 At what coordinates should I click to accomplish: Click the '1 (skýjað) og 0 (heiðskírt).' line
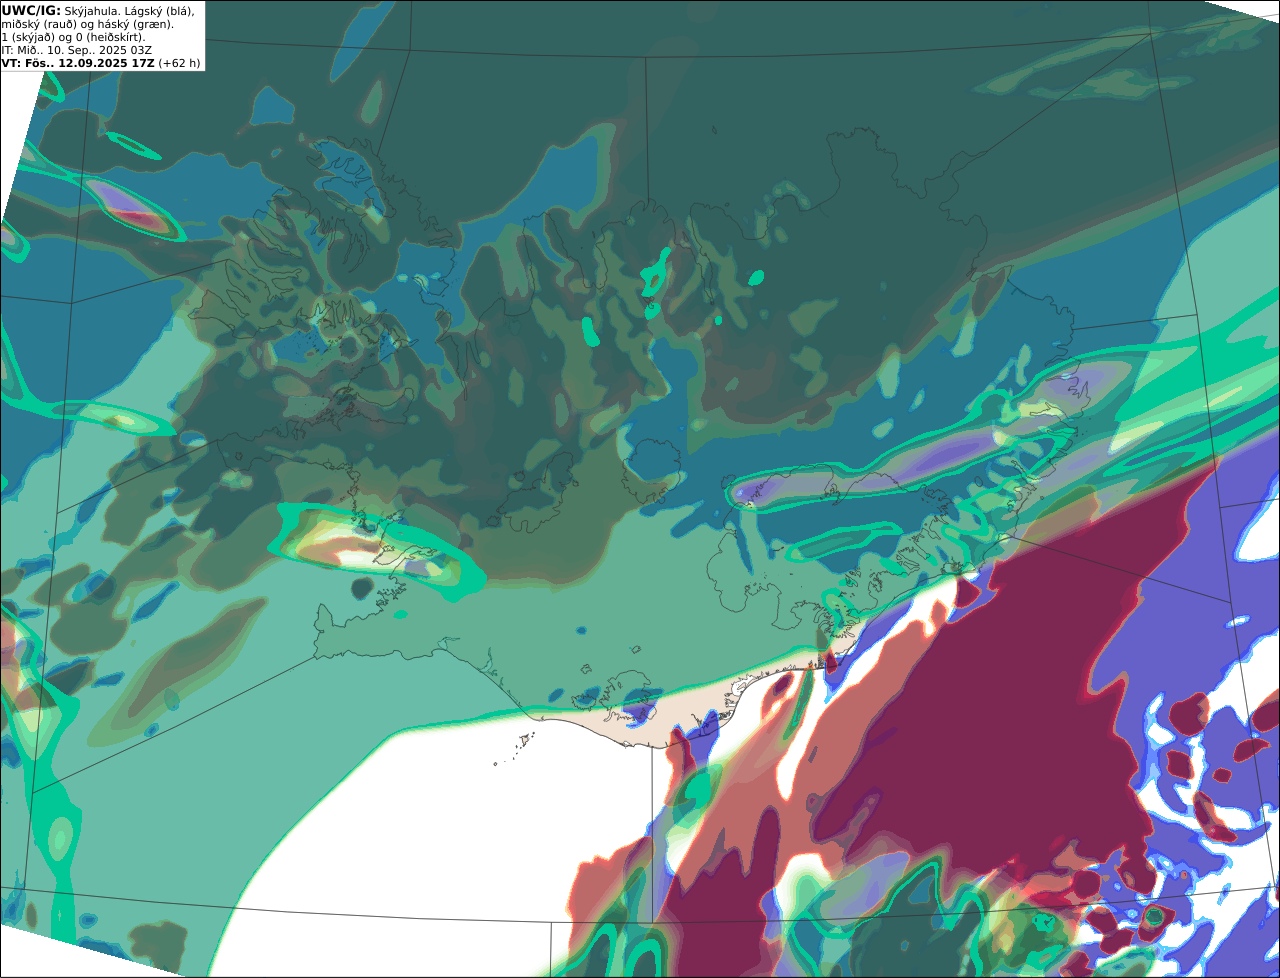pyautogui.click(x=73, y=37)
